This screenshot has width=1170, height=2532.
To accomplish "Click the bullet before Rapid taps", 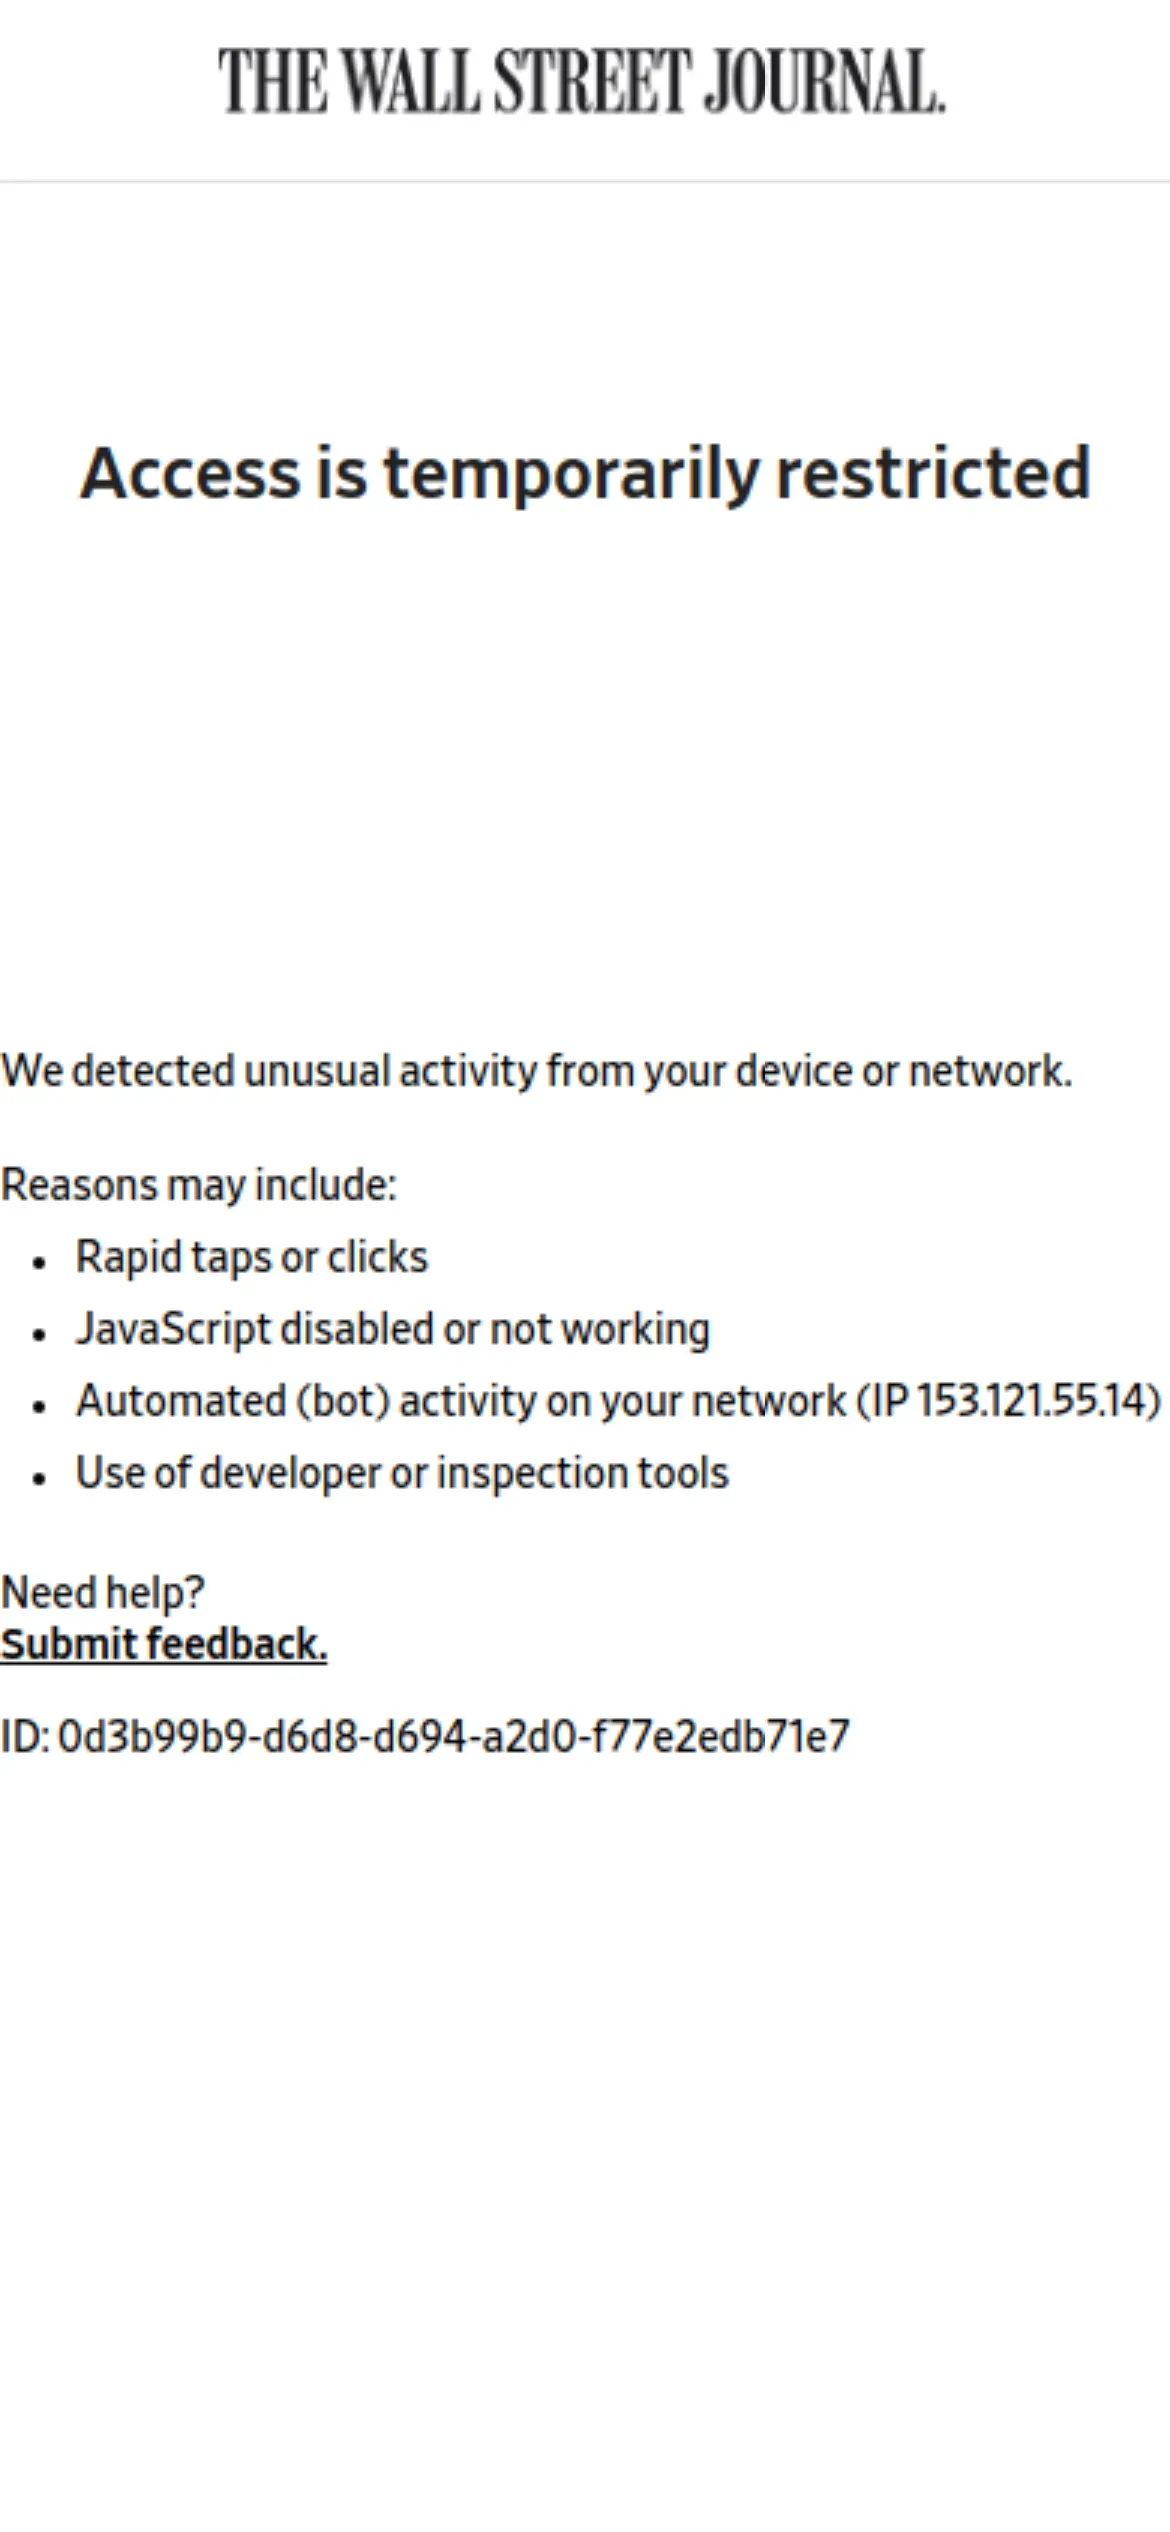I will coord(39,1263).
